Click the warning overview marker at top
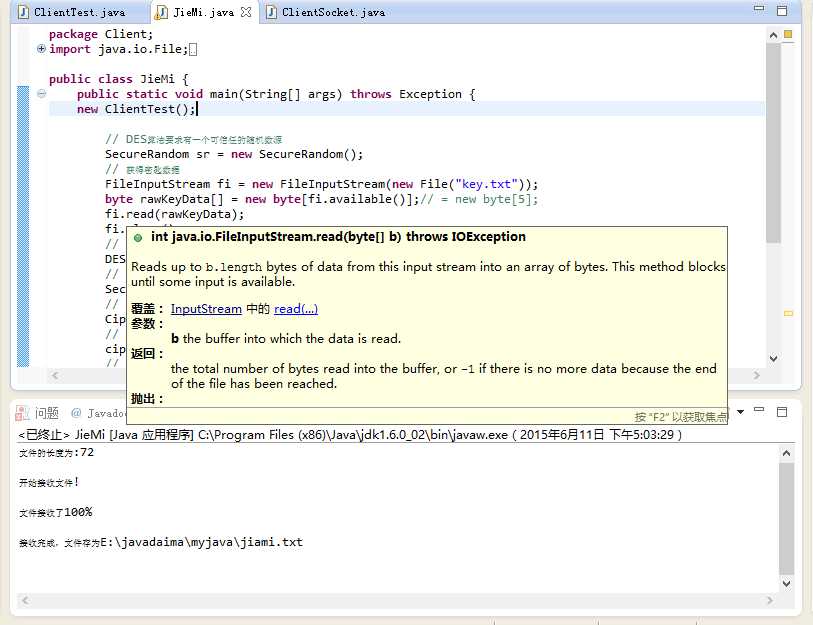 pos(788,34)
